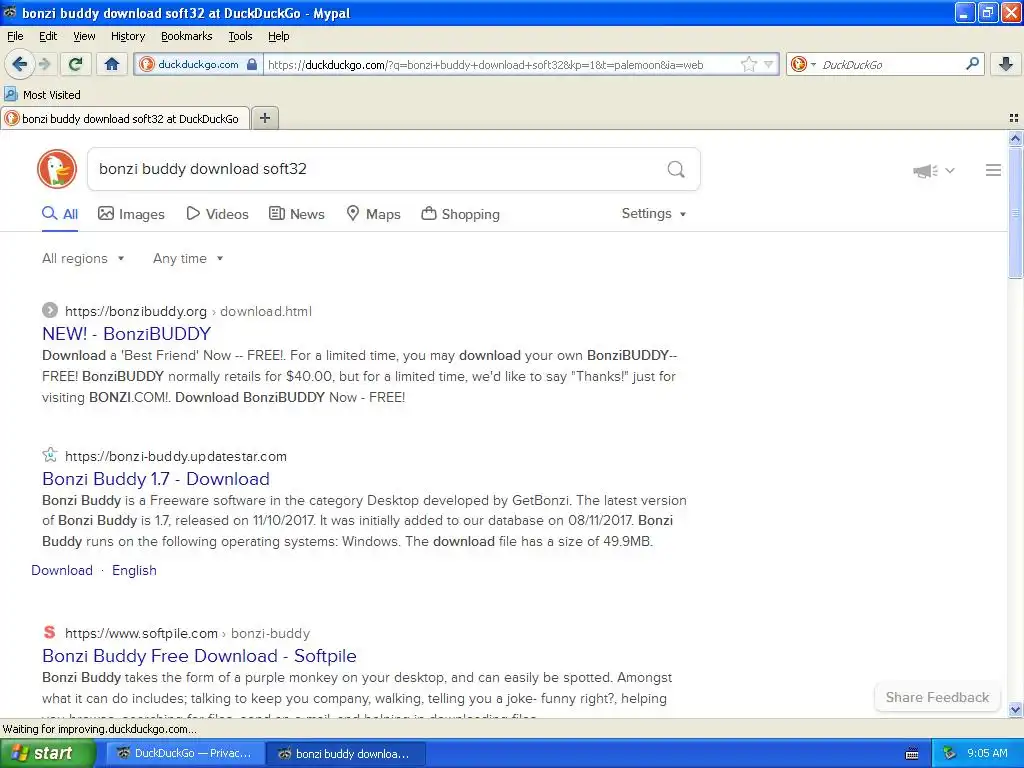1024x768 pixels.
Task: Open the URL history dropdown arrow
Action: 769,64
